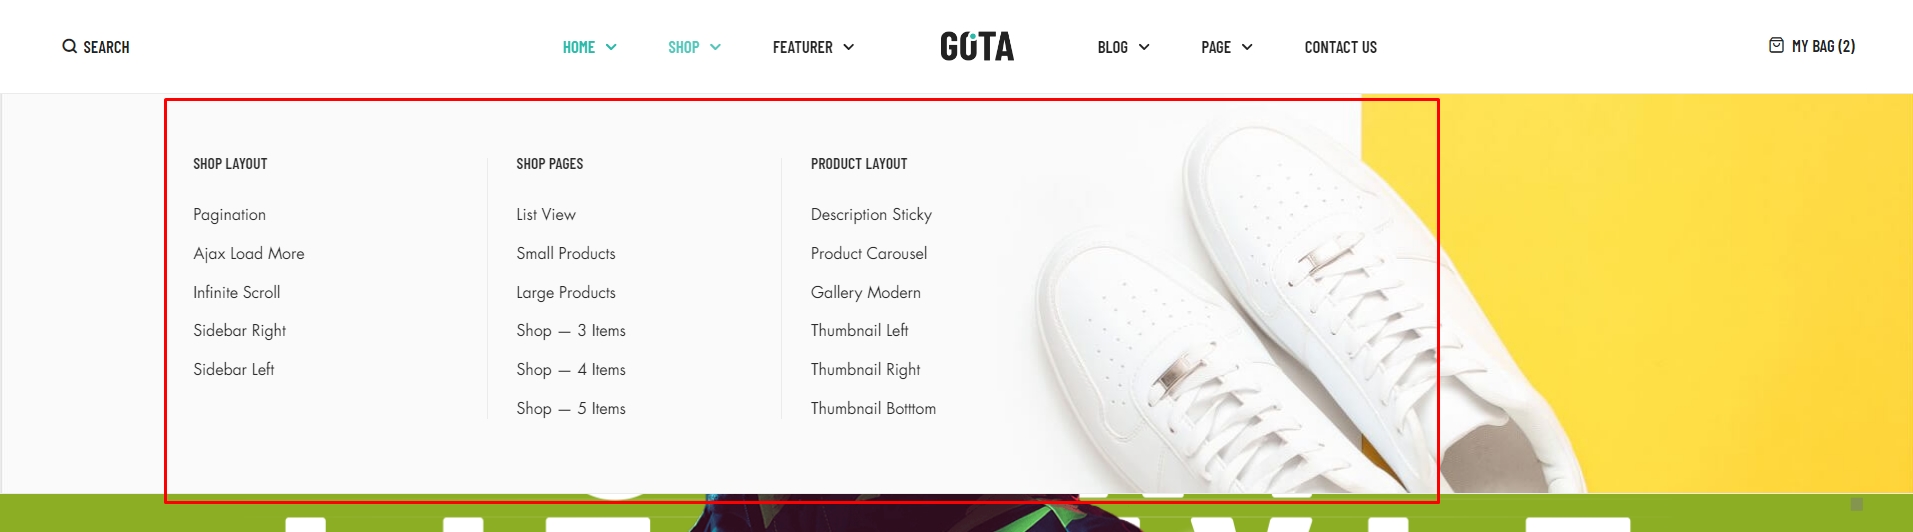Choose Shop — 4 Items page
This screenshot has width=1913, height=532.
coord(571,369)
